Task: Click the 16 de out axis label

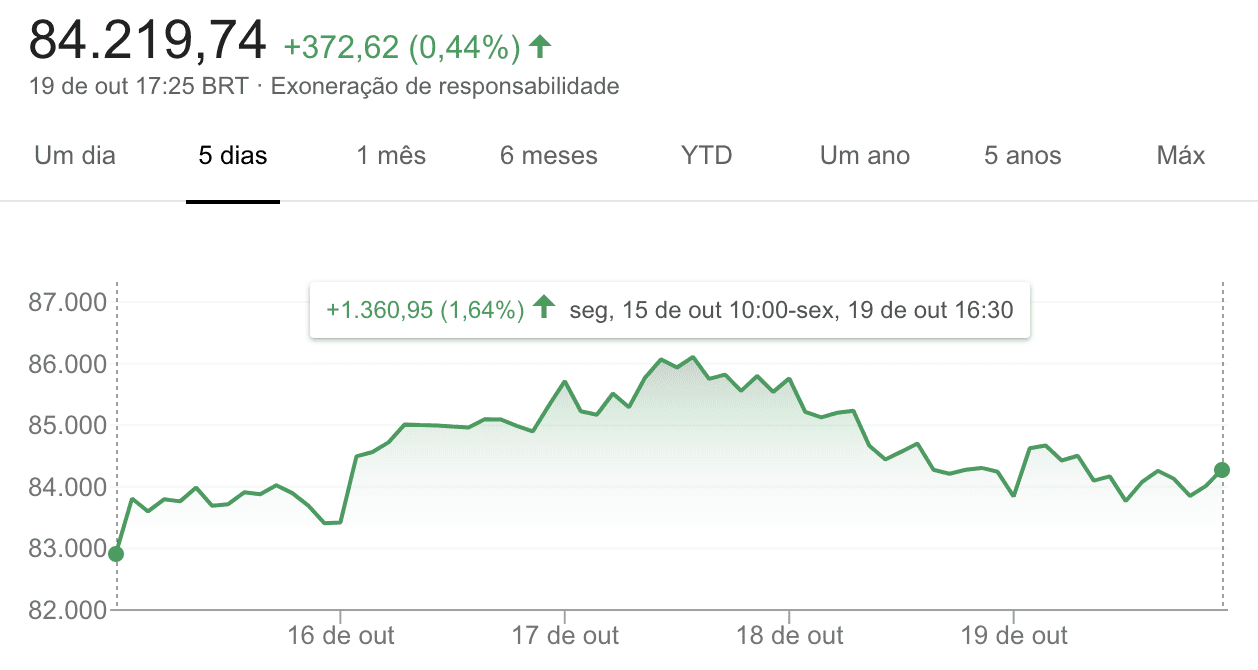Action: pyautogui.click(x=341, y=635)
